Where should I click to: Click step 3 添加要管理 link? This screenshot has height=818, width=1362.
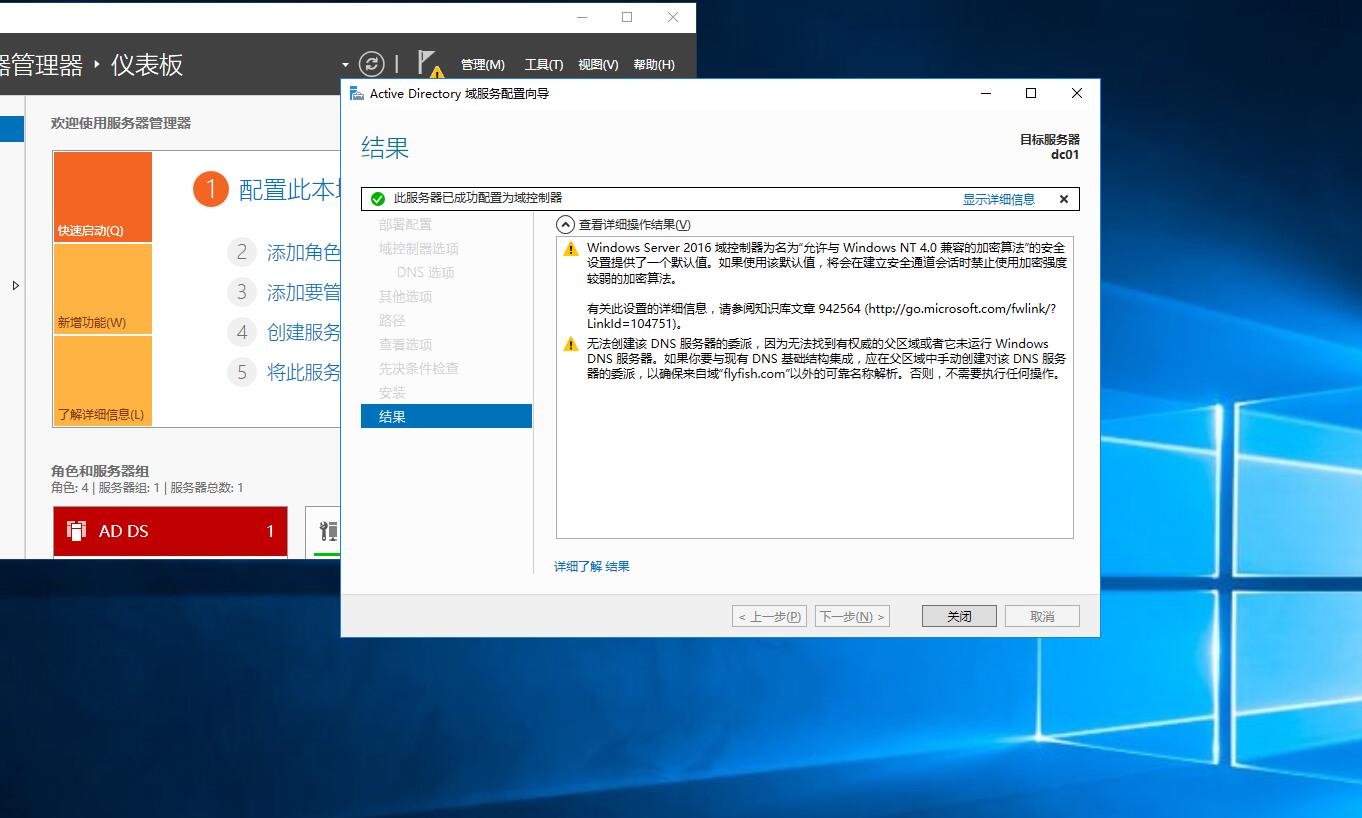pyautogui.click(x=303, y=292)
